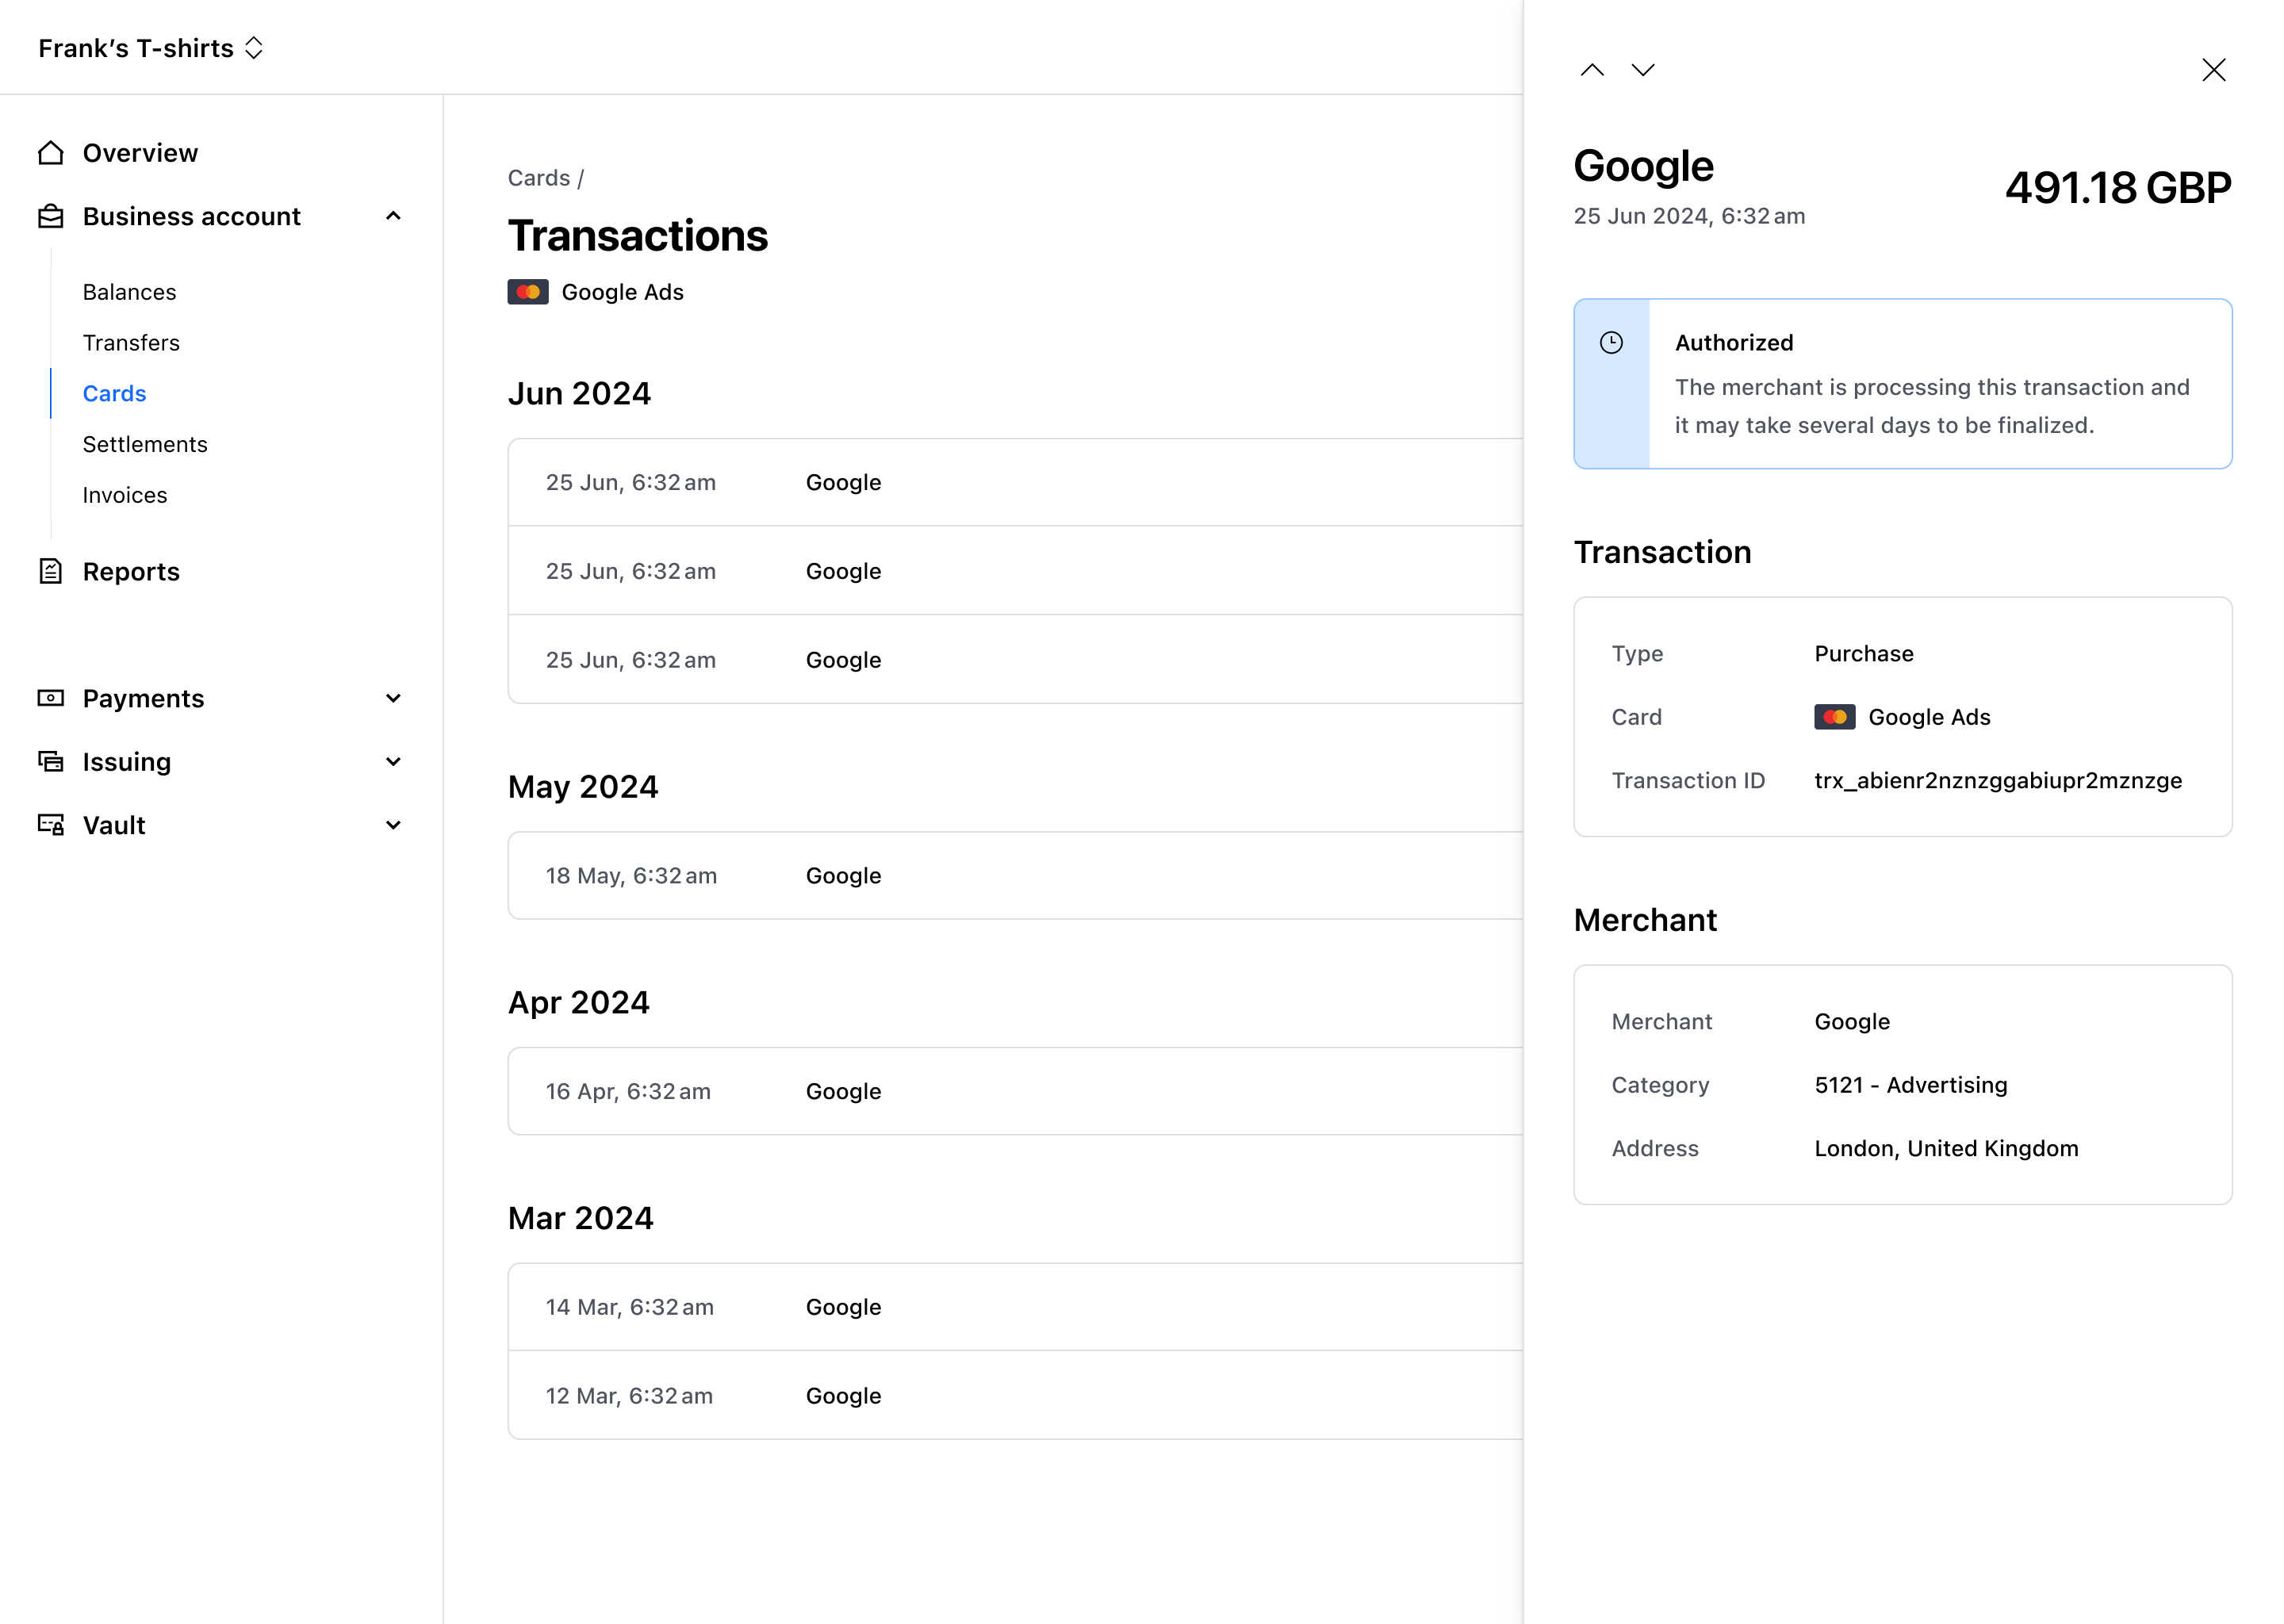Click the Google merchant value
Image resolution: width=2284 pixels, height=1624 pixels.
click(x=1852, y=1021)
